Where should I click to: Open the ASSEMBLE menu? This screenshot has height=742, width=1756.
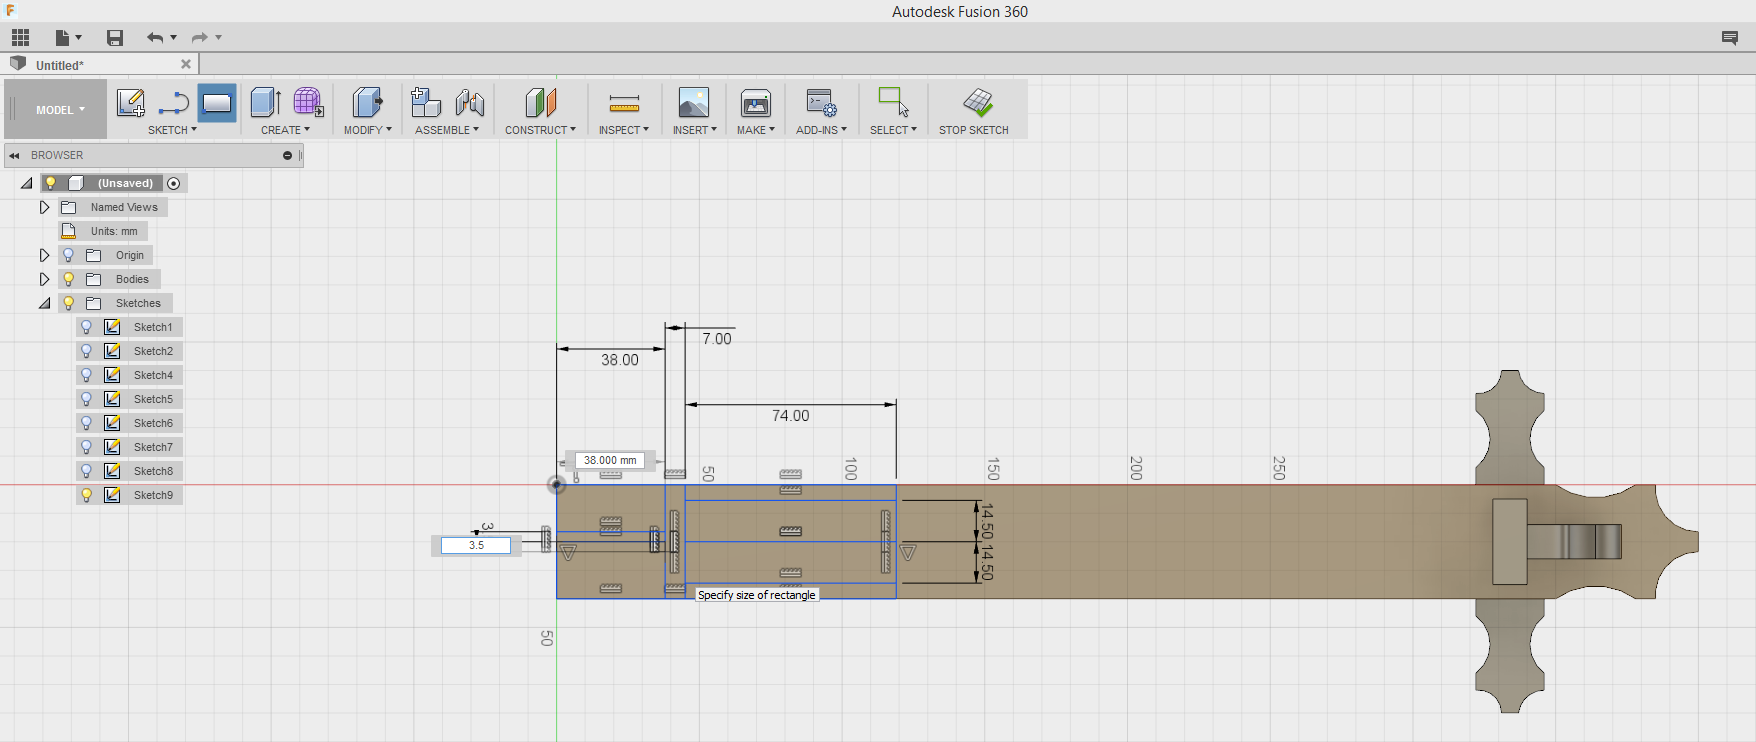click(x=447, y=130)
